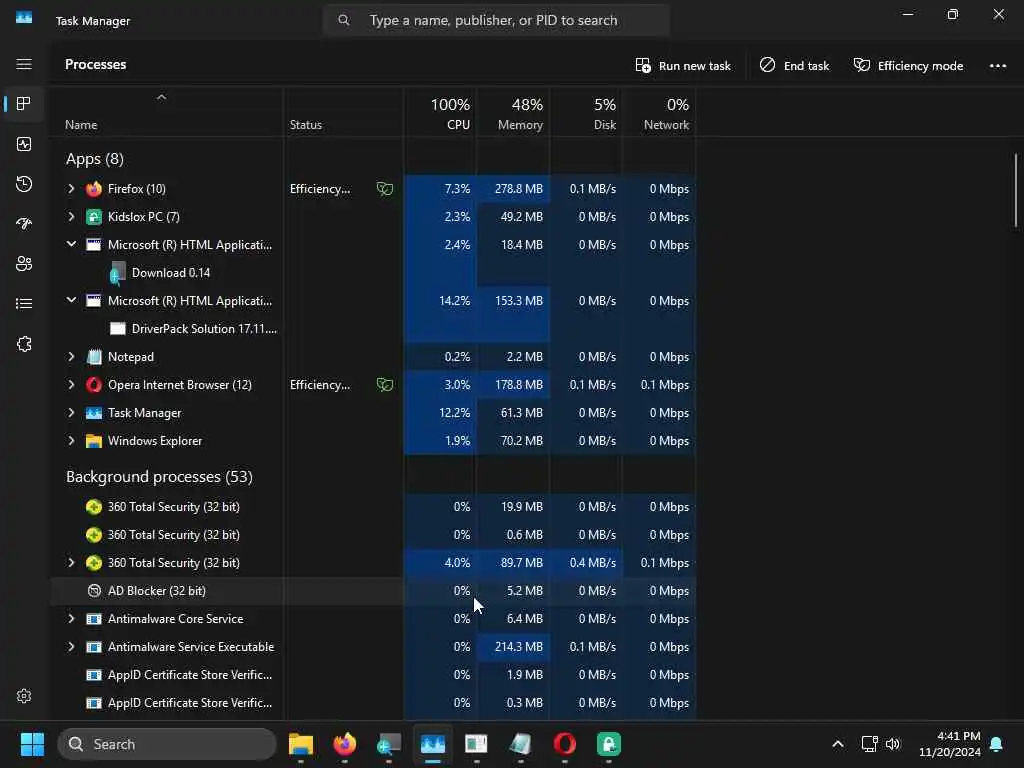
Task: Click the 214.3 MB memory cell
Action: [513, 647]
